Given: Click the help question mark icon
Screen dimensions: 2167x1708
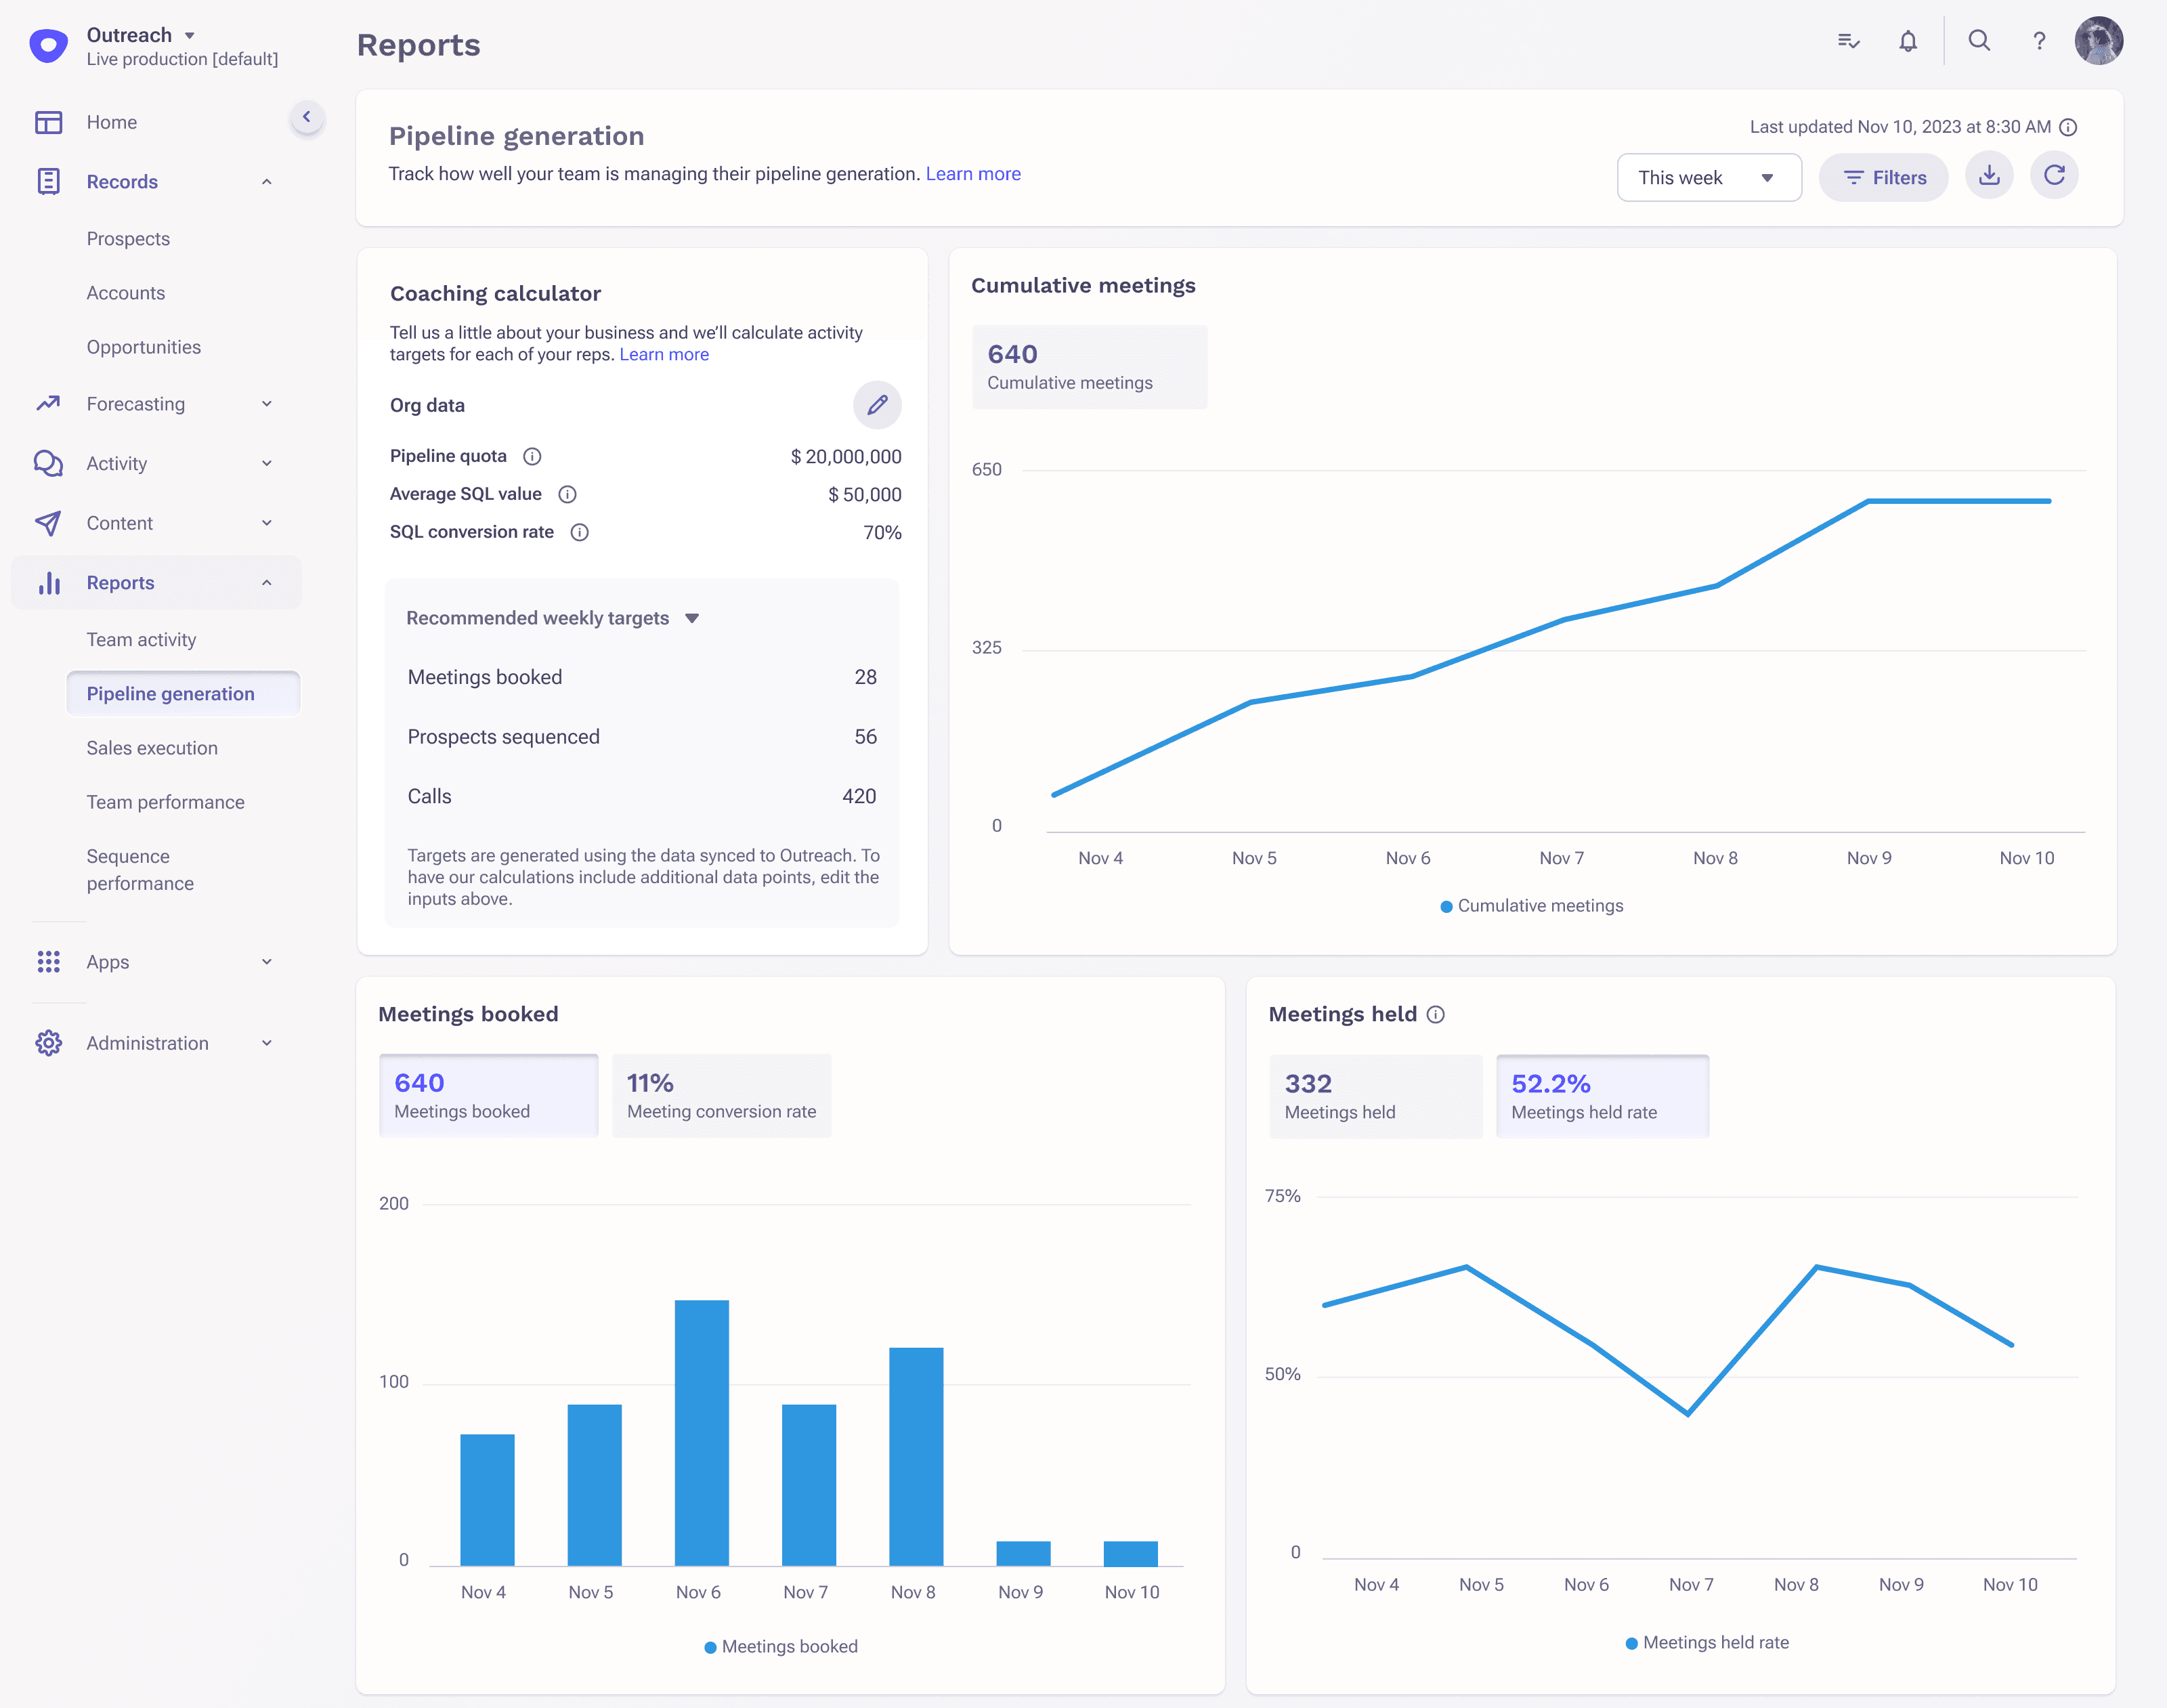Looking at the screenshot, I should (x=2039, y=41).
